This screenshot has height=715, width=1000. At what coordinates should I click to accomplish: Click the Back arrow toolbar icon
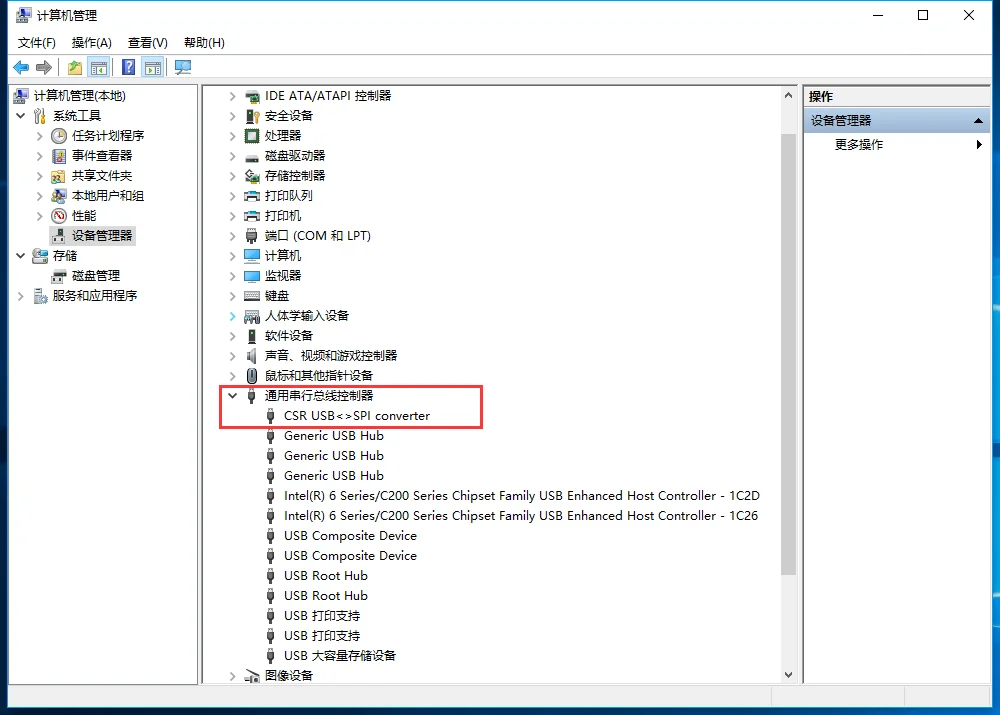coord(21,67)
